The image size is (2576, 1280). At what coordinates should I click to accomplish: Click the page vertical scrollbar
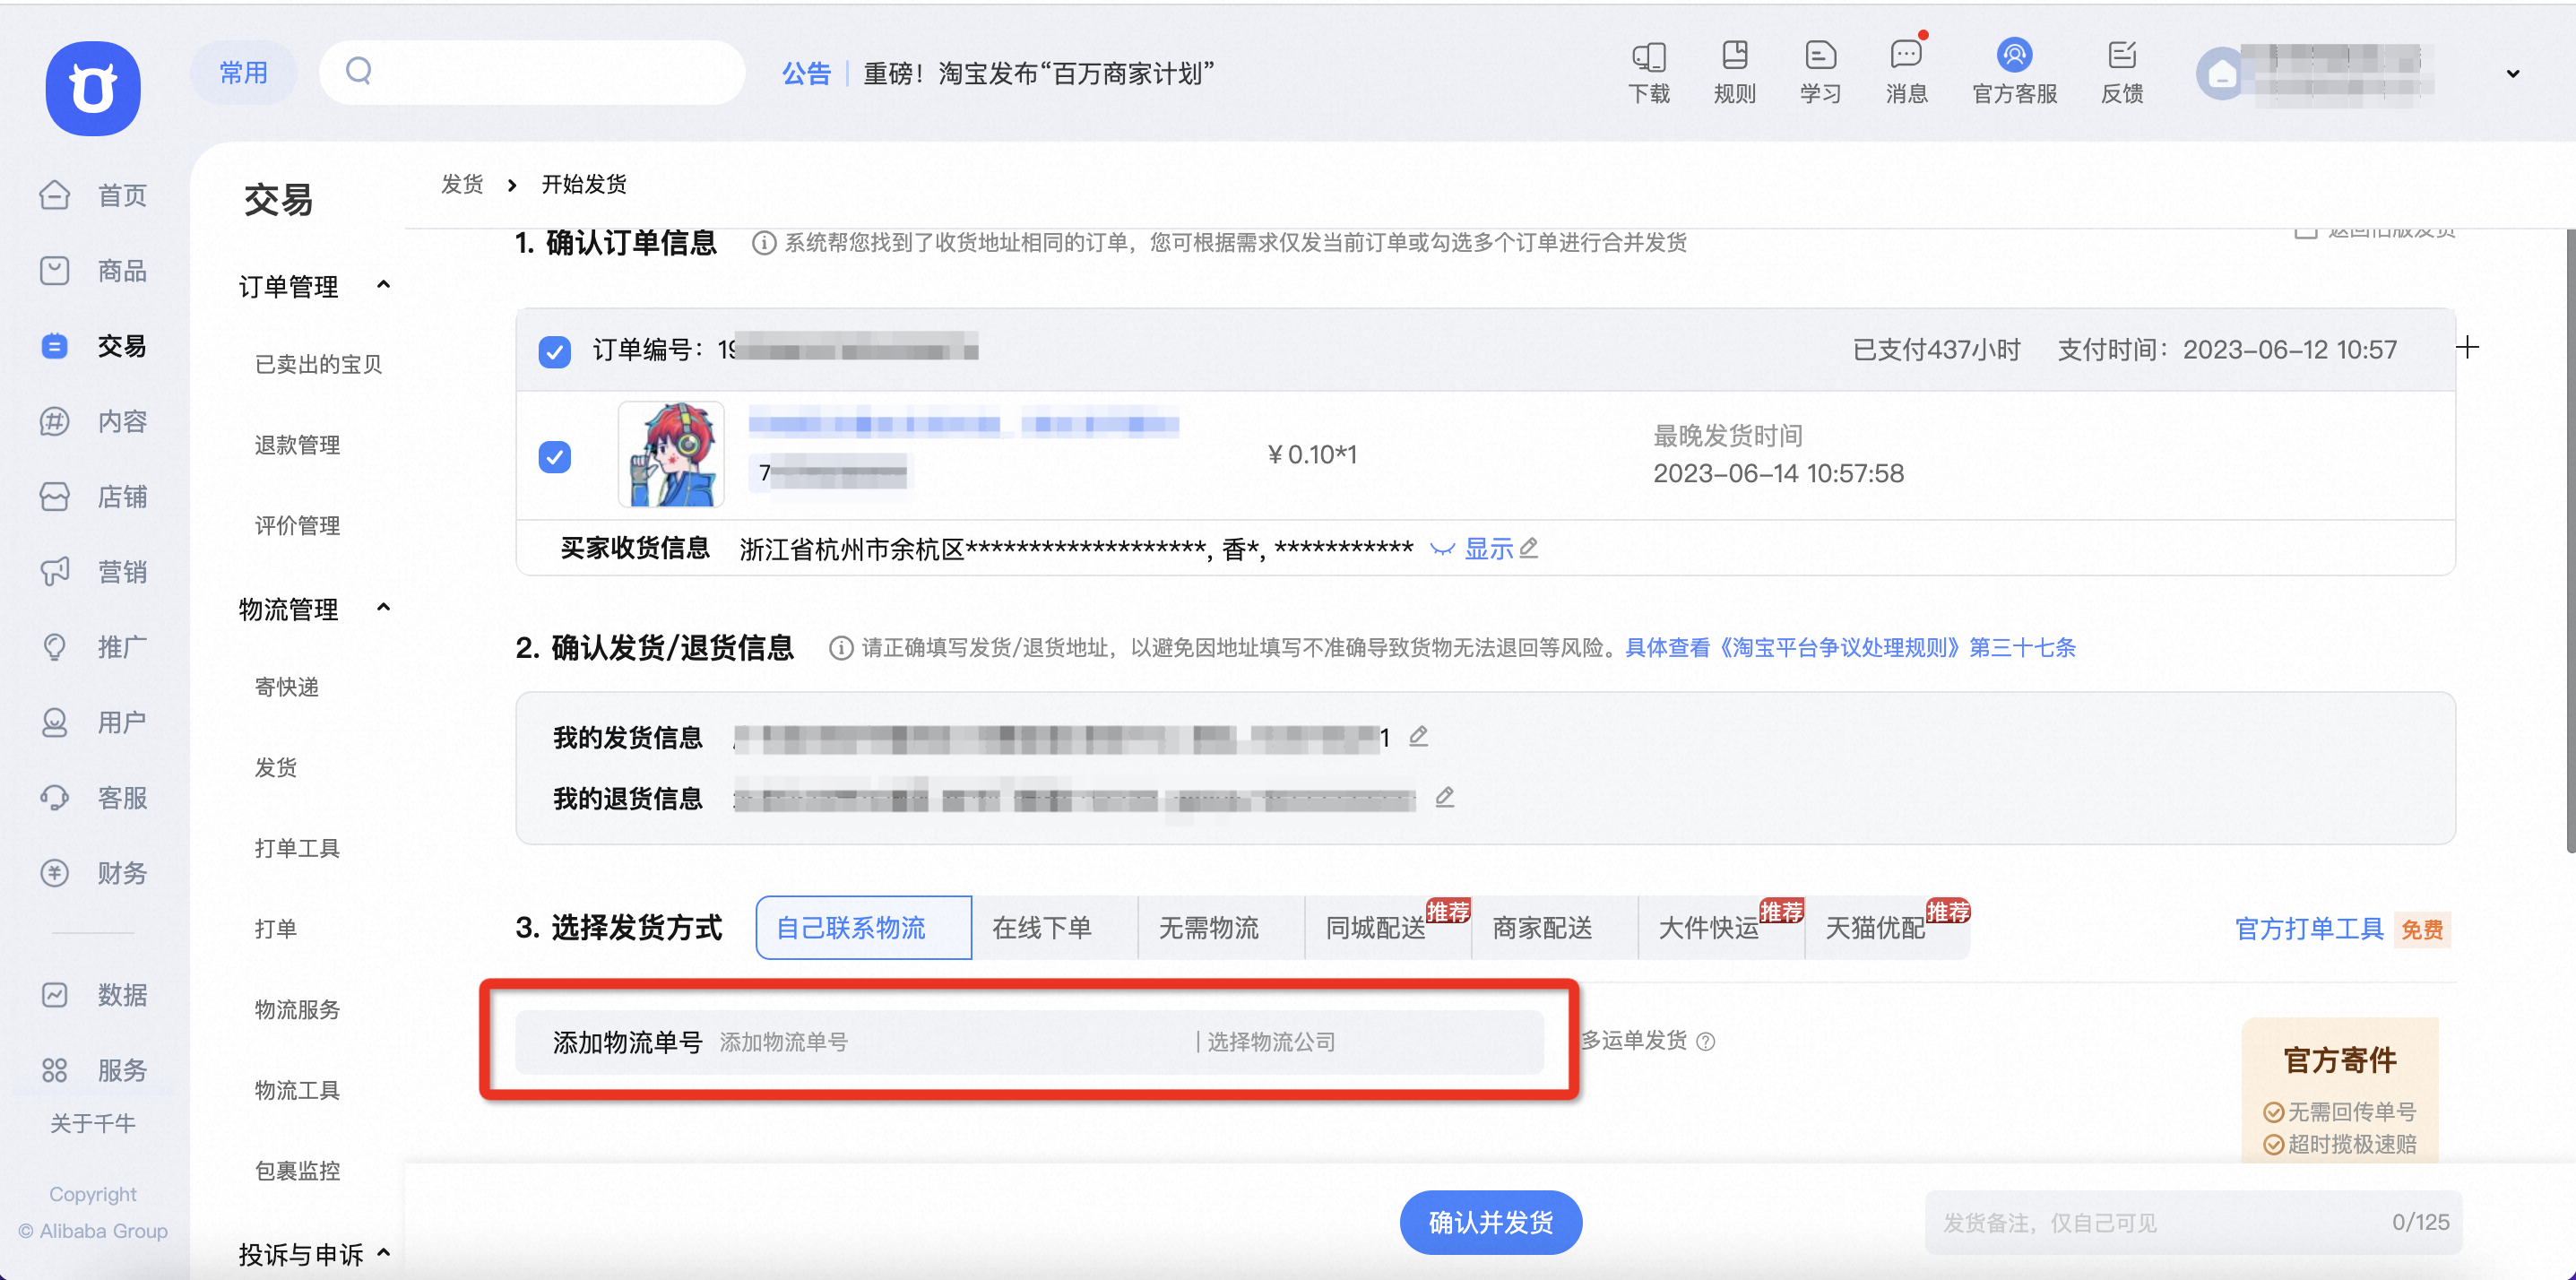point(2569,540)
